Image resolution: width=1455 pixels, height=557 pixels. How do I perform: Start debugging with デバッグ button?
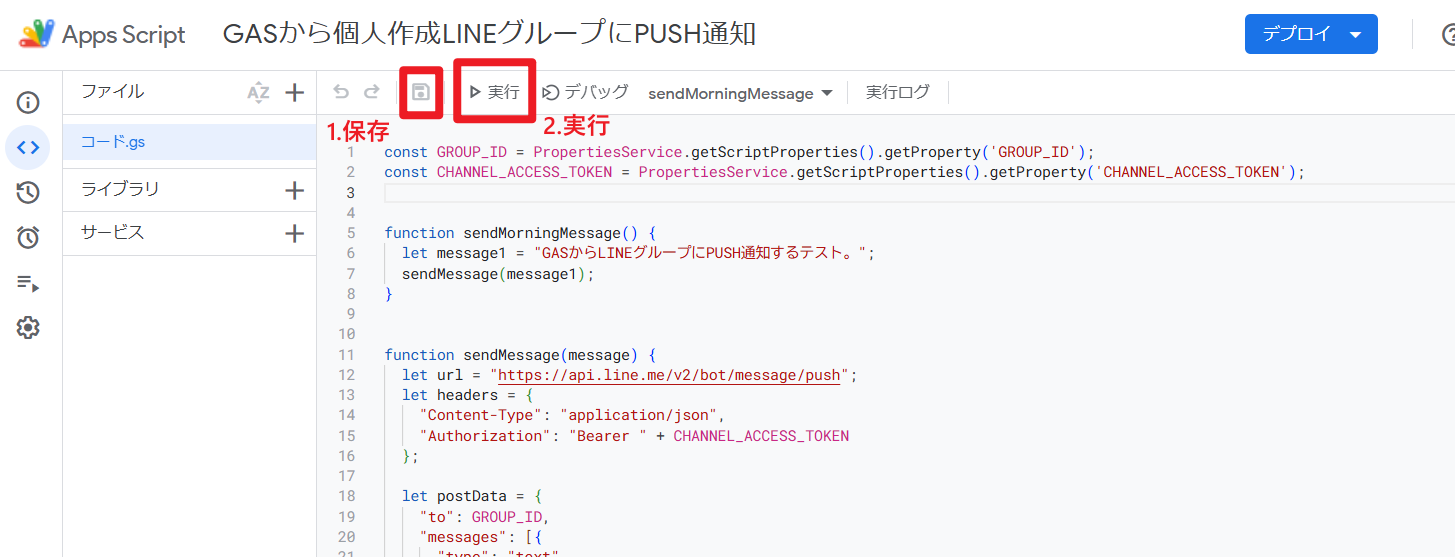click(x=585, y=92)
